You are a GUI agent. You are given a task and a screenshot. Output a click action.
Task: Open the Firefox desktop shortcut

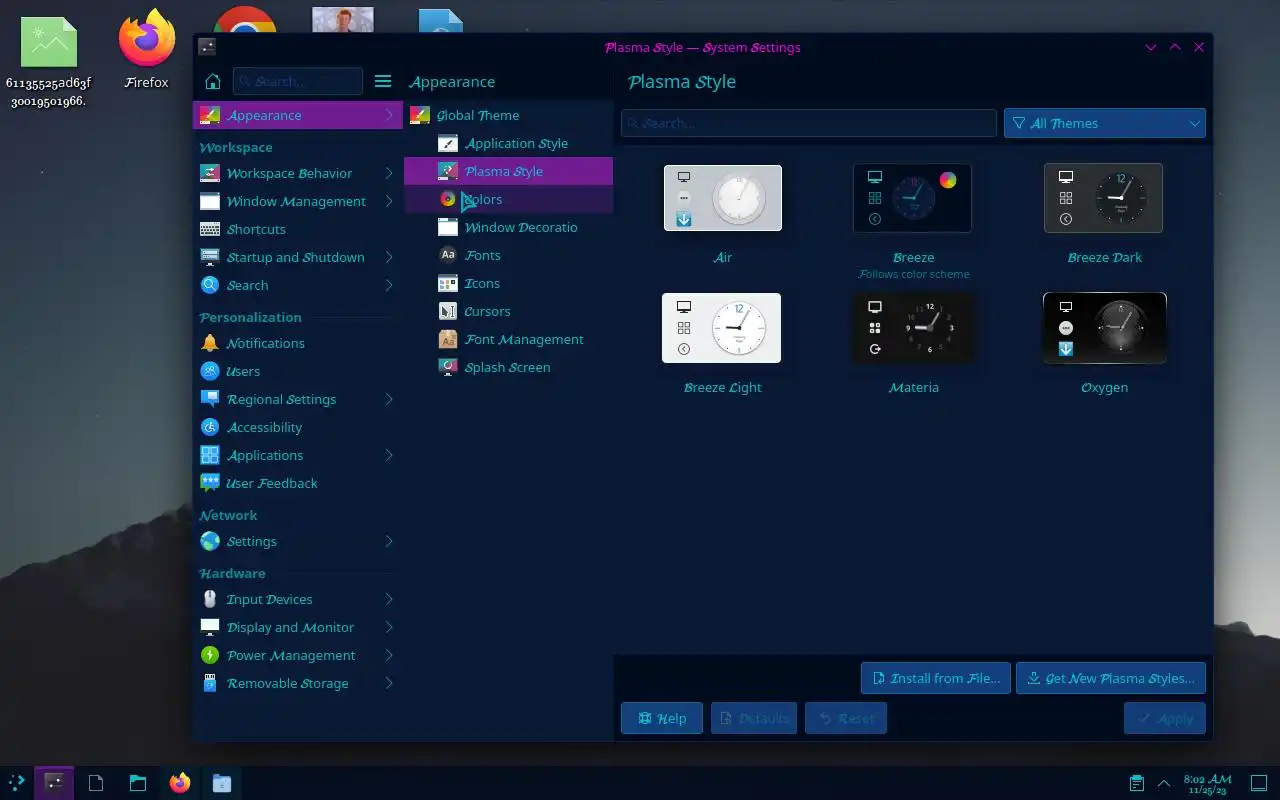(x=146, y=50)
